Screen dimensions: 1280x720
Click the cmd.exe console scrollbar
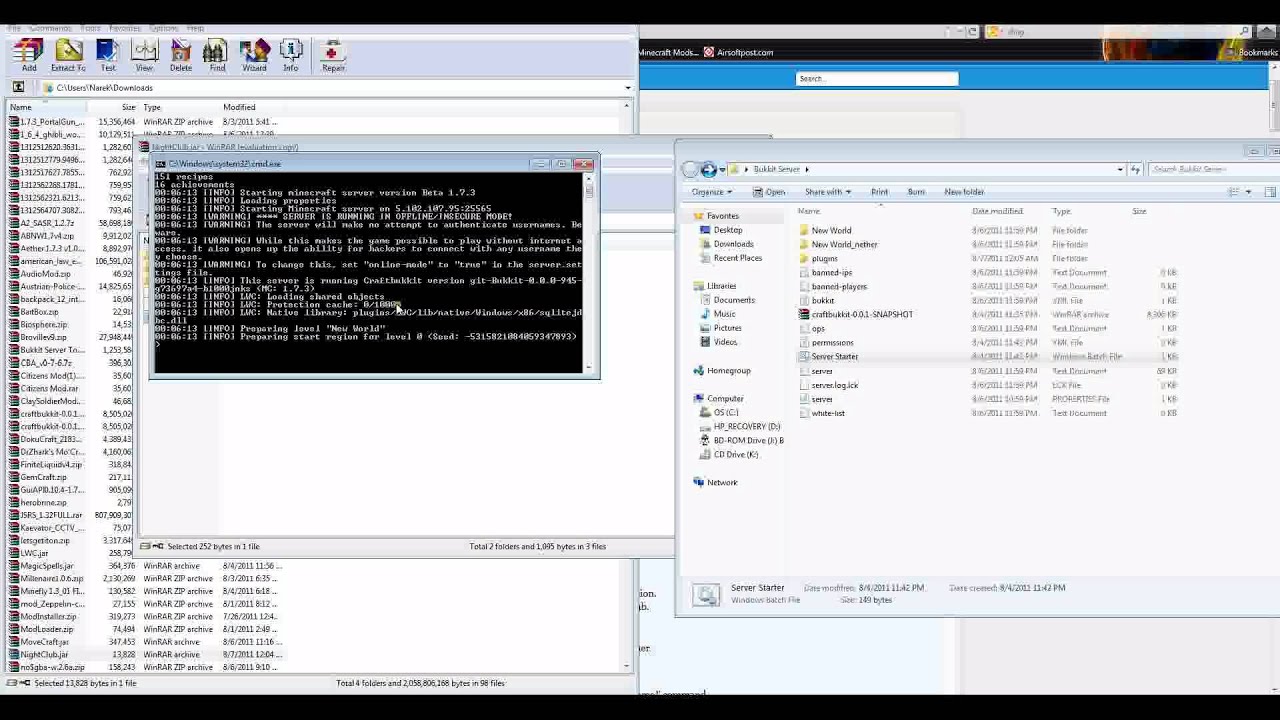[x=590, y=270]
